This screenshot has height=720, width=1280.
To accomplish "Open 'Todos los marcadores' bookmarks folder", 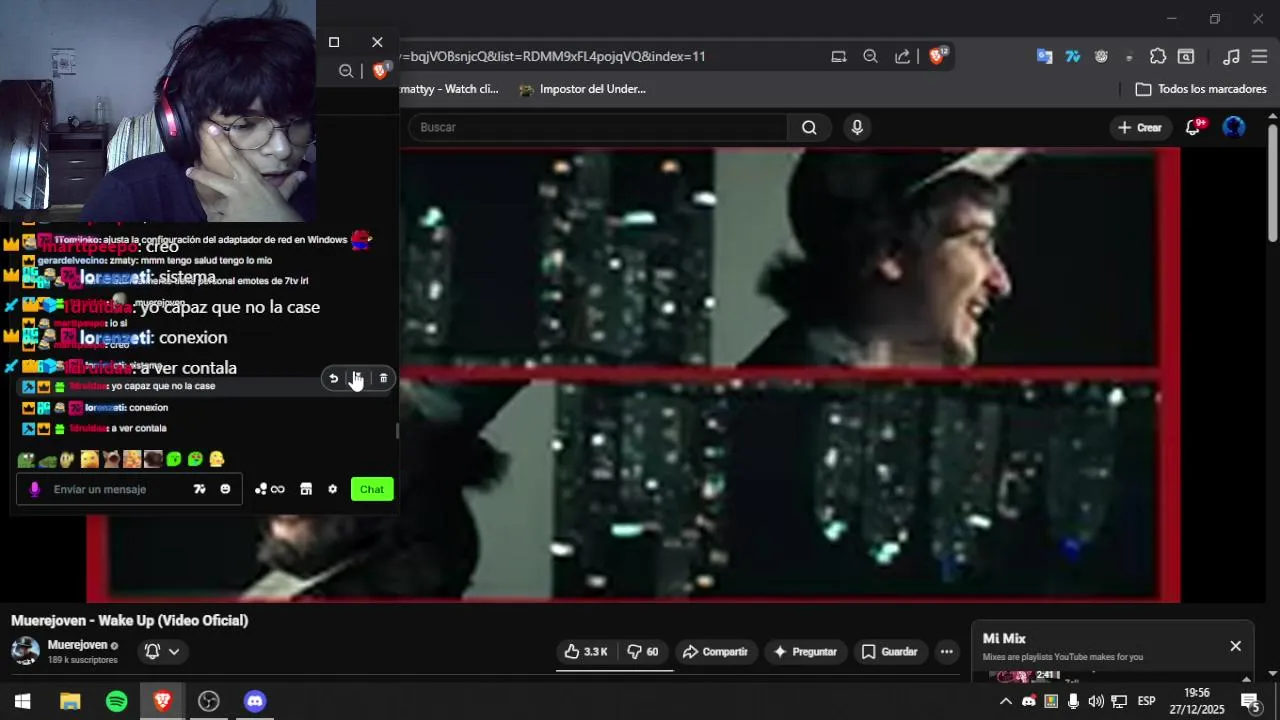I will click(1201, 89).
